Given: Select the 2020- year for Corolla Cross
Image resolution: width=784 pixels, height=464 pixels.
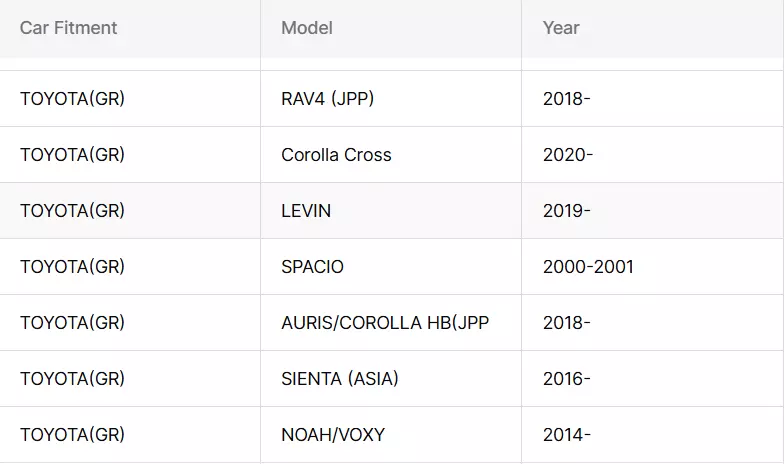Looking at the screenshot, I should pos(568,154).
